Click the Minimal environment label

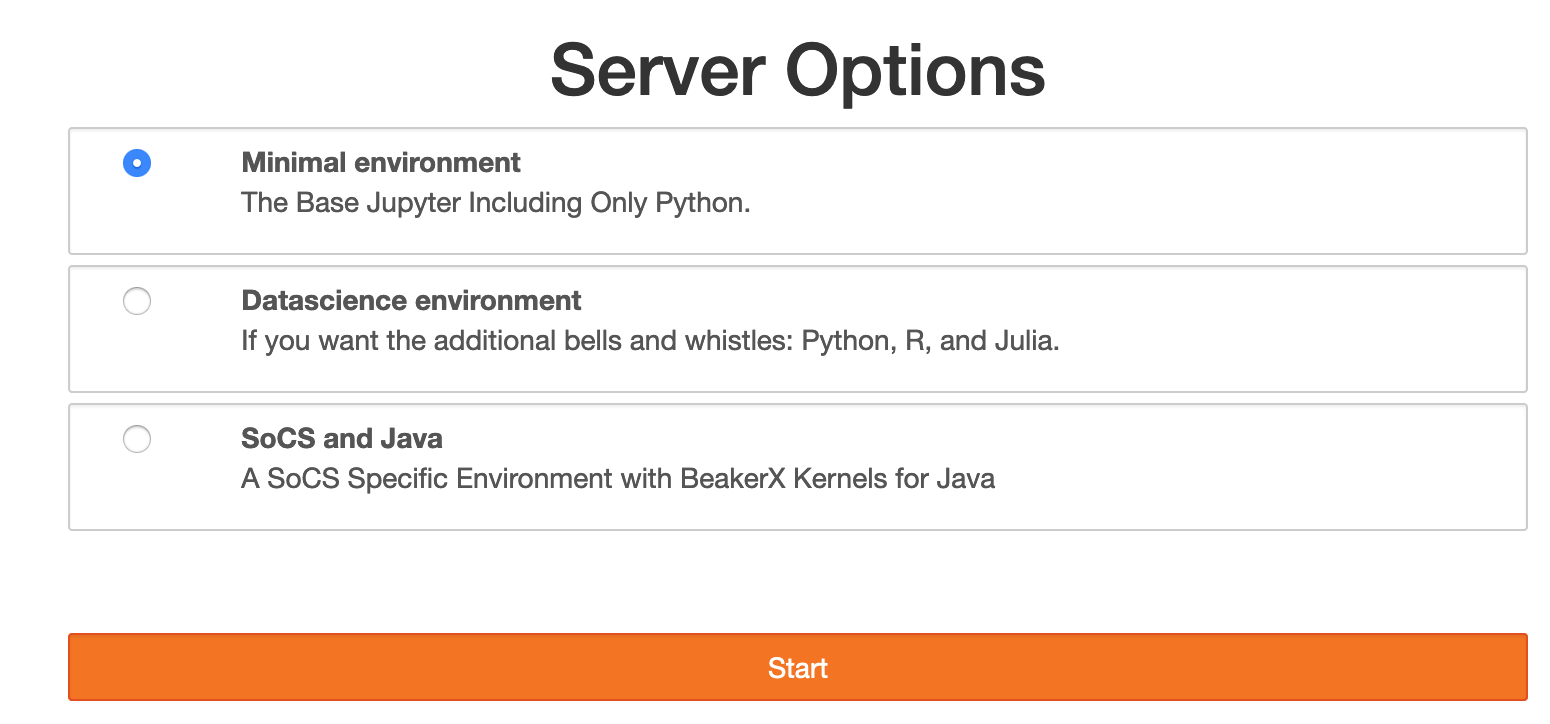(380, 162)
